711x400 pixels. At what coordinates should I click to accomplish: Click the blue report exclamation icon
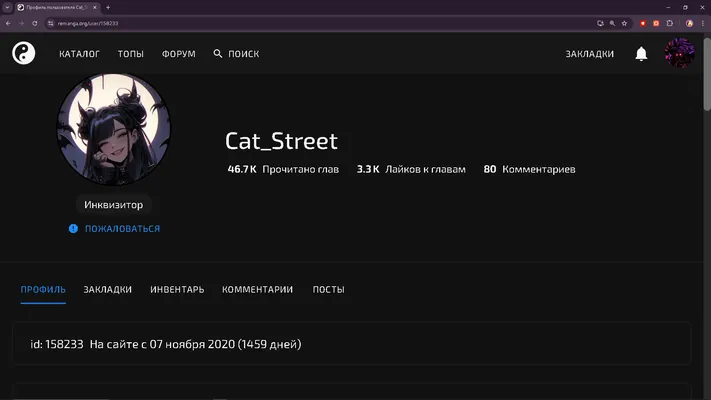tap(73, 229)
